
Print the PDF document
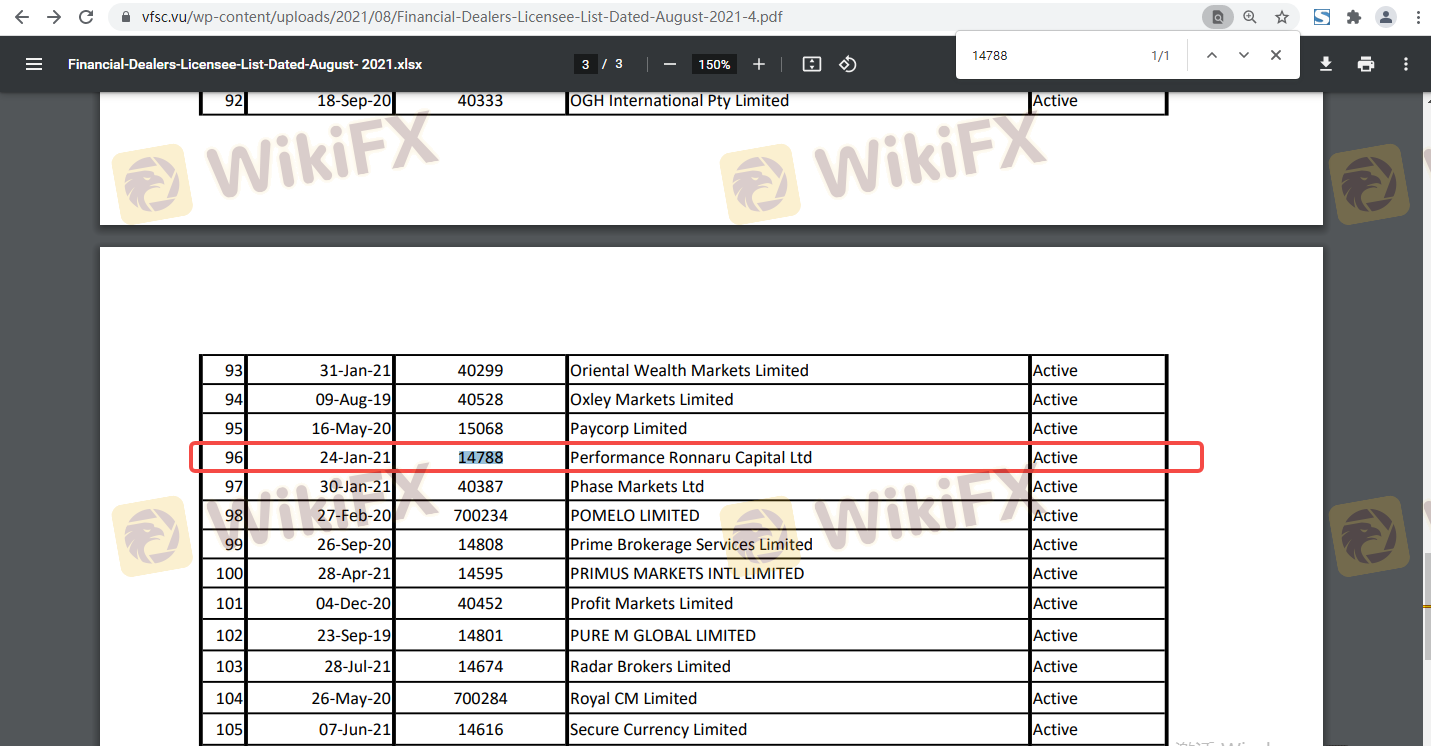click(x=1366, y=64)
